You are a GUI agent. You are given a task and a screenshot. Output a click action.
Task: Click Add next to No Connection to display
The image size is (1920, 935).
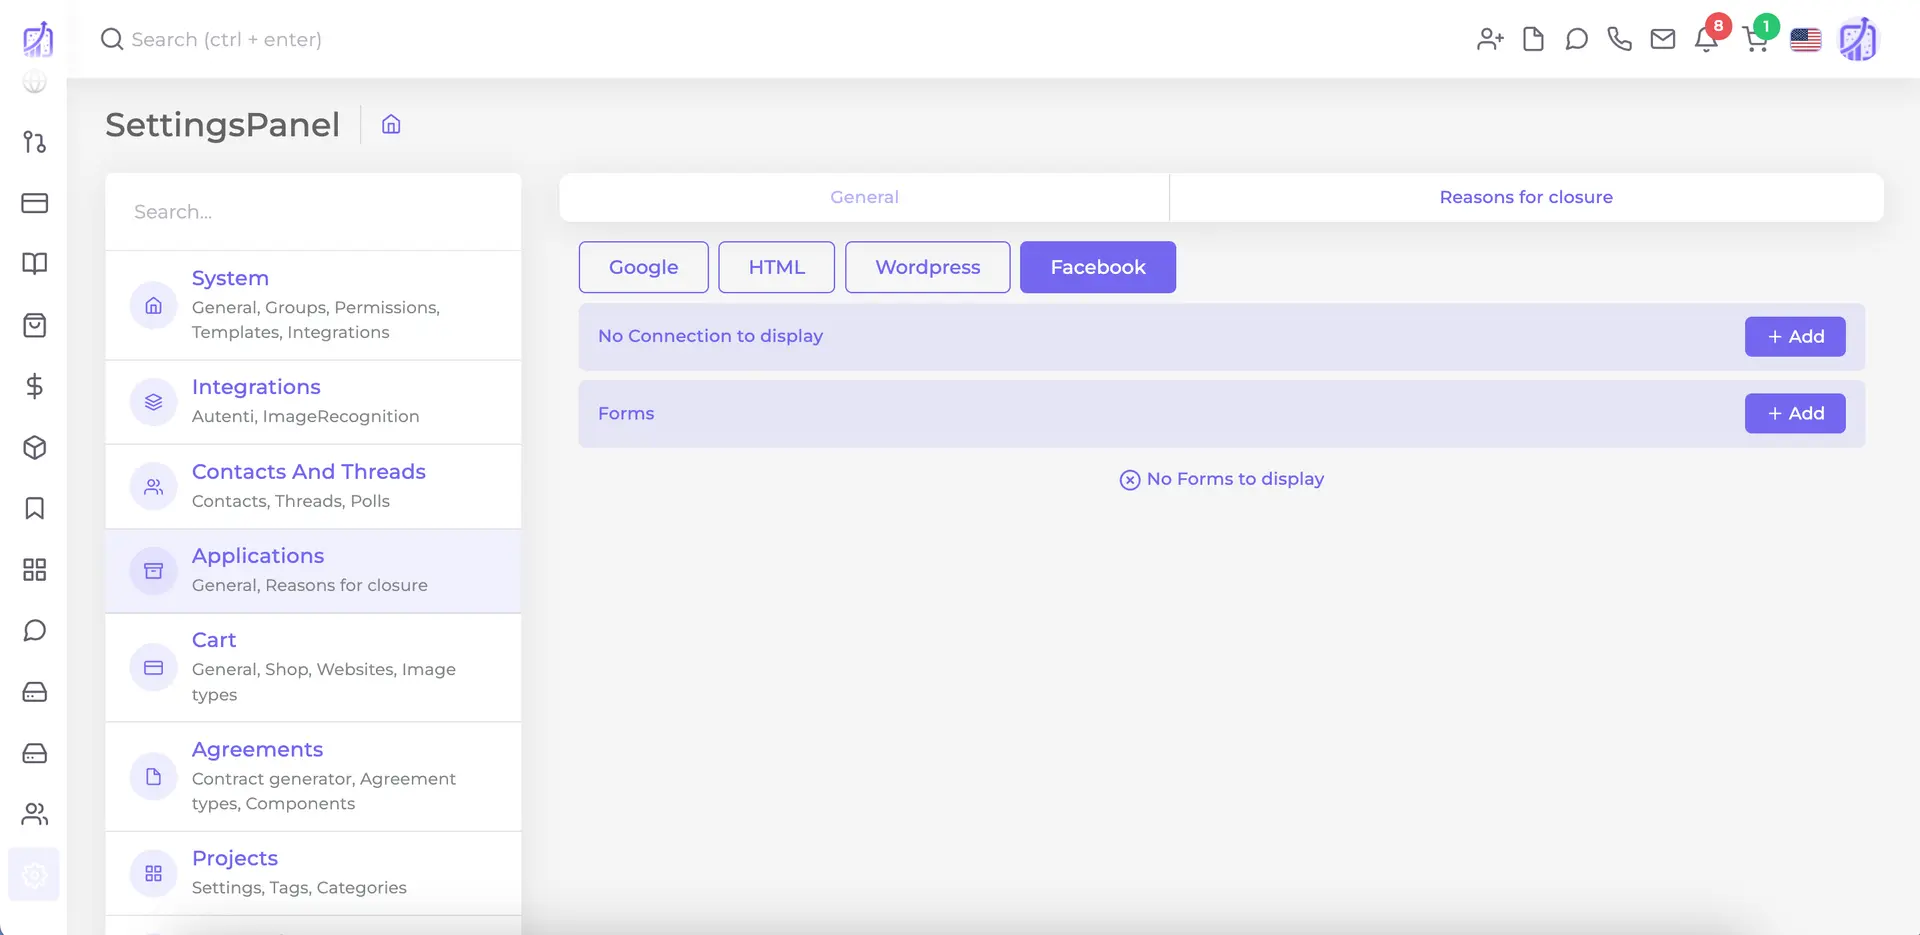pos(1795,336)
